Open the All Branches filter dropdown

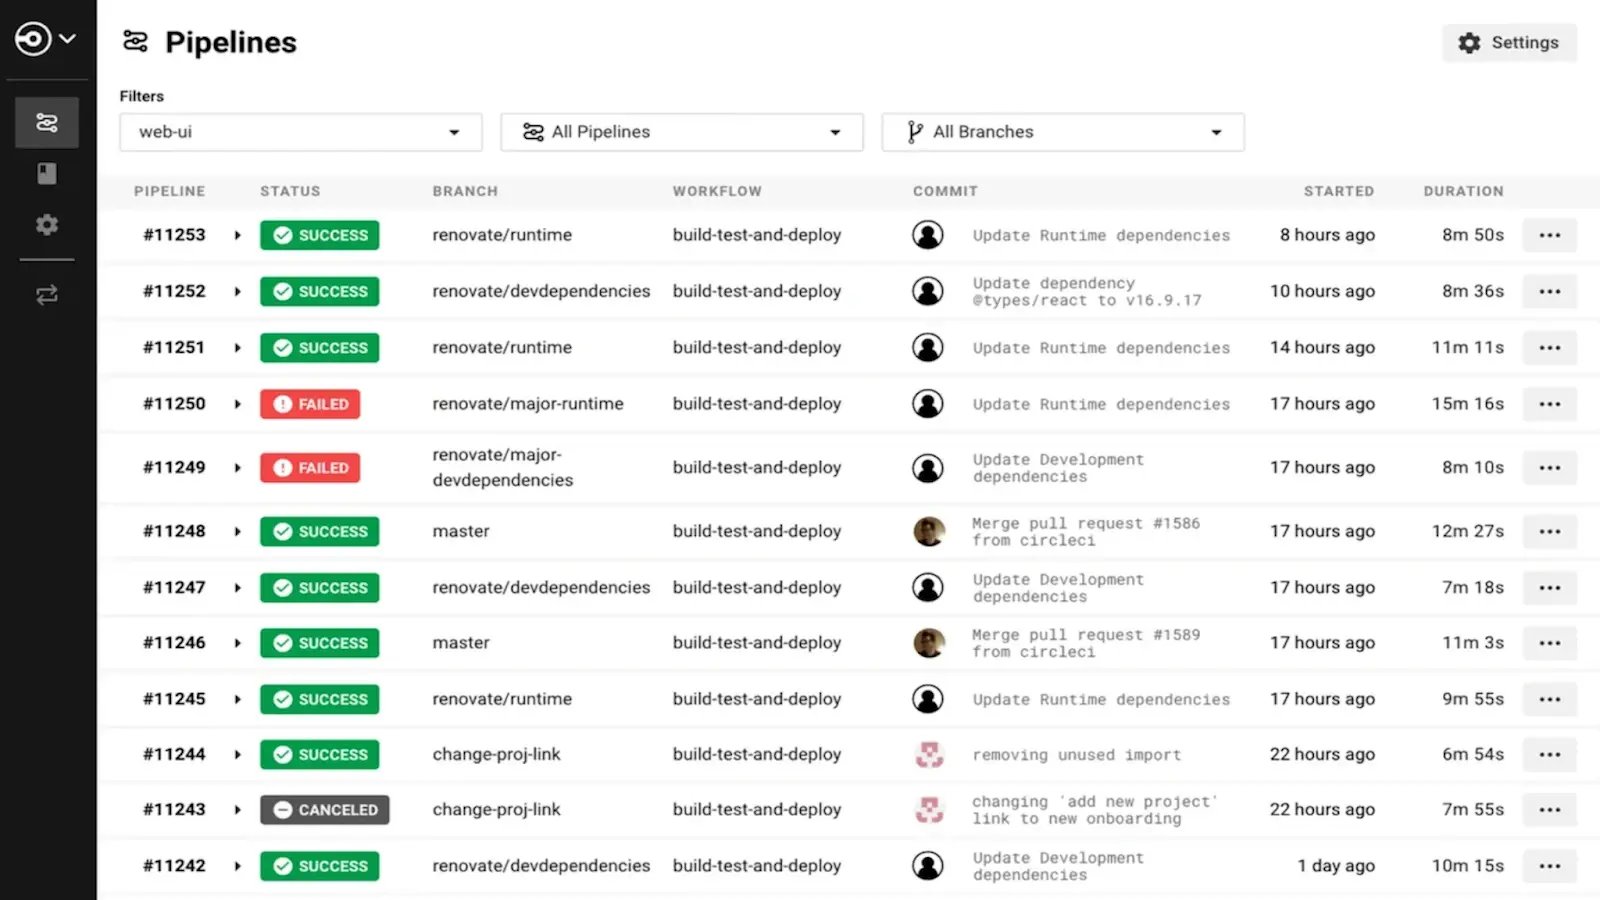(1062, 131)
